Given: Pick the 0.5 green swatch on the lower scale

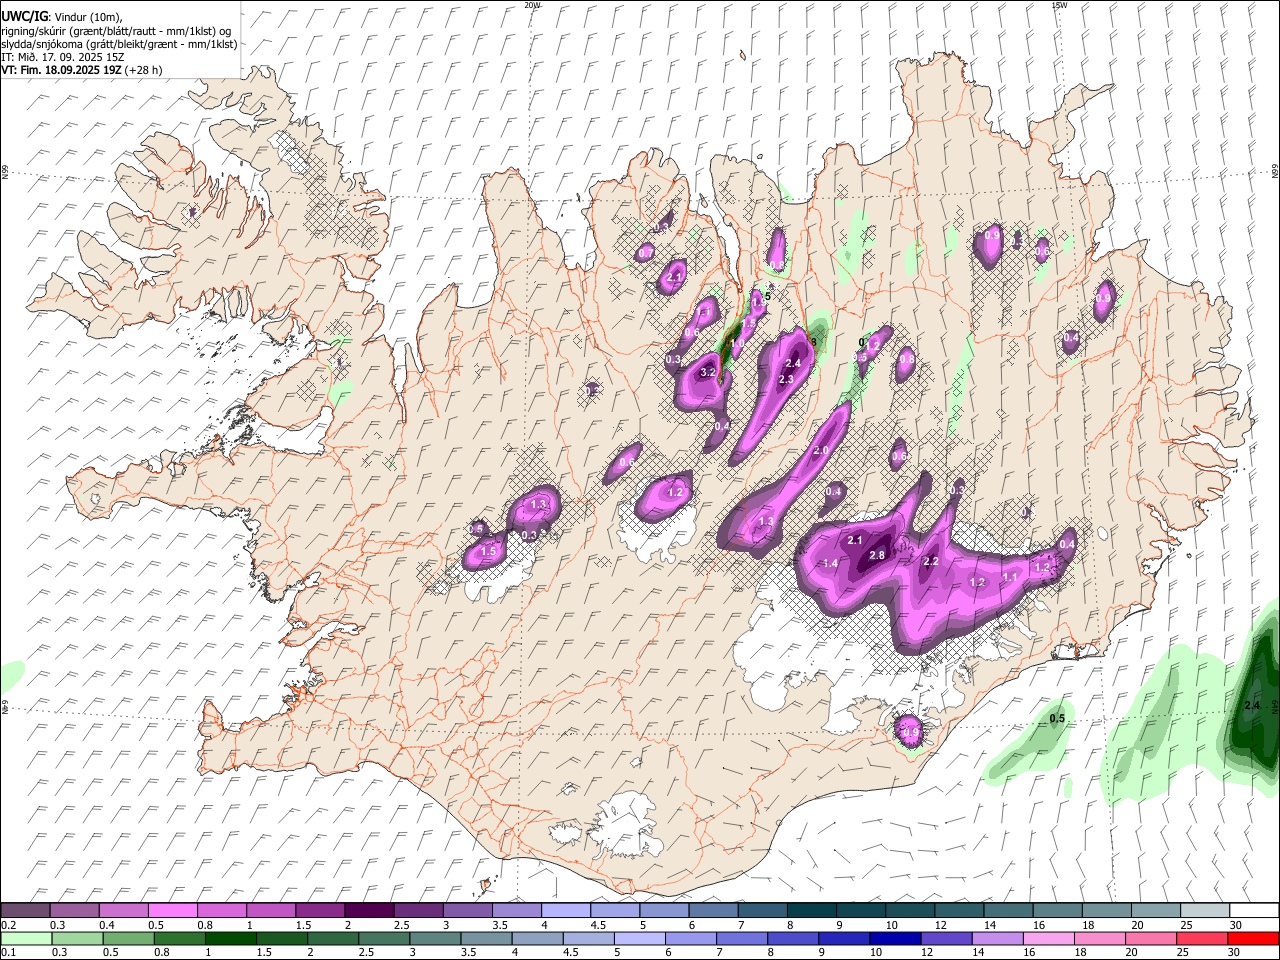Looking at the screenshot, I should pyautogui.click(x=129, y=938).
